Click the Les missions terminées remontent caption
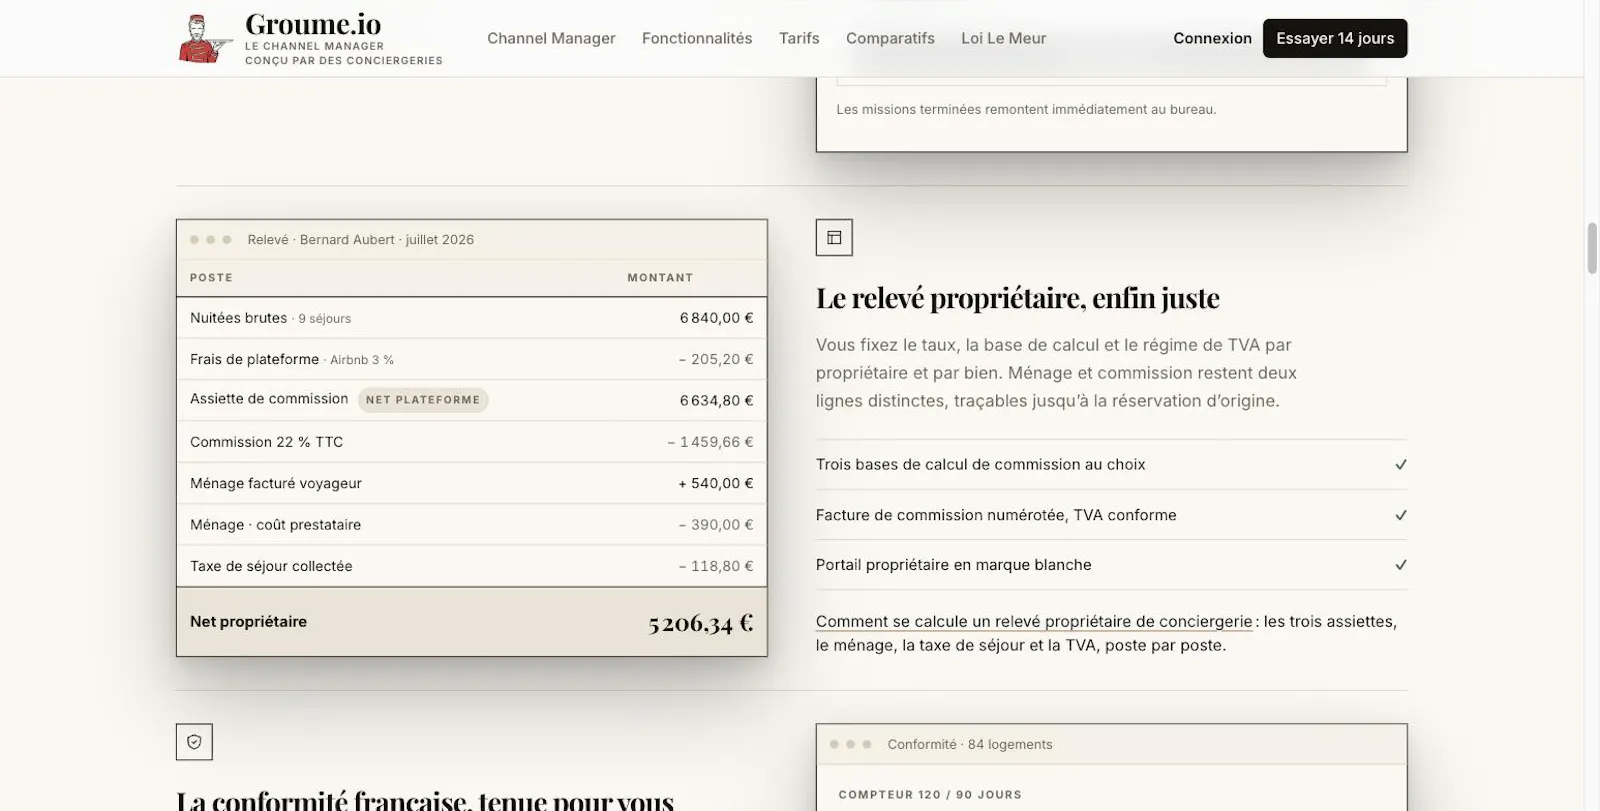This screenshot has height=811, width=1600. tap(1026, 110)
